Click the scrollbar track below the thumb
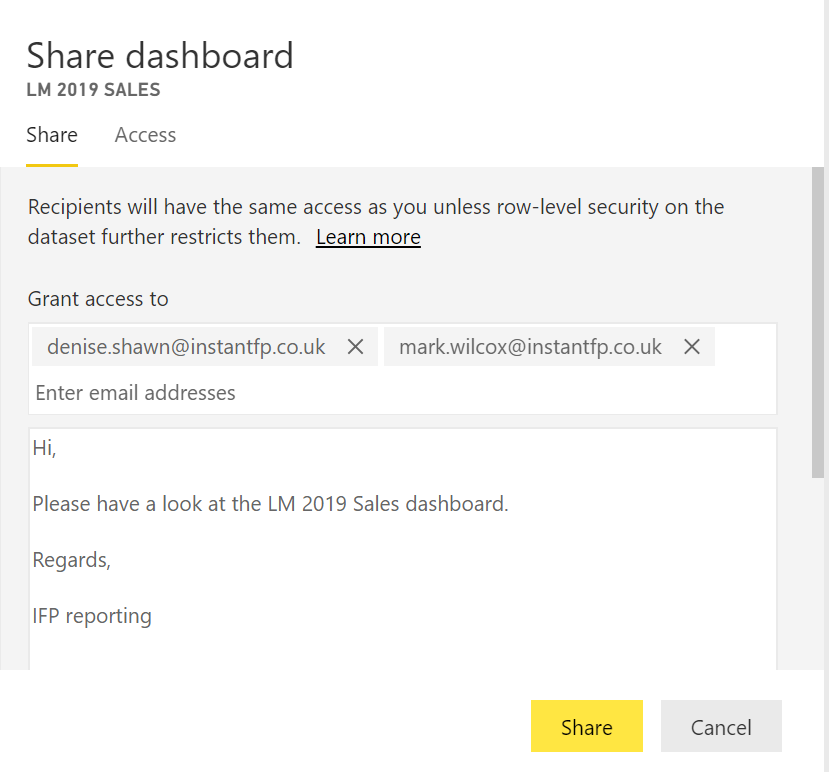The image size is (829, 772). (818, 570)
